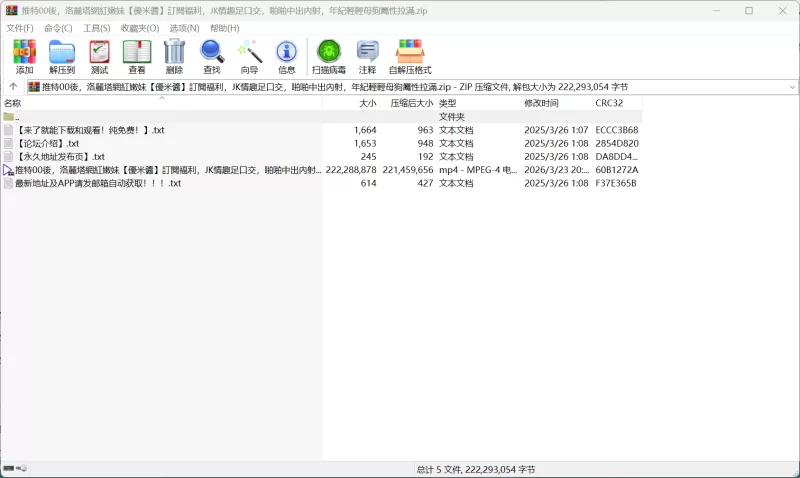Viewport: 800px width, 478px height.
Task: Click the 自解压格式 (SFX) icon
Action: (410, 56)
